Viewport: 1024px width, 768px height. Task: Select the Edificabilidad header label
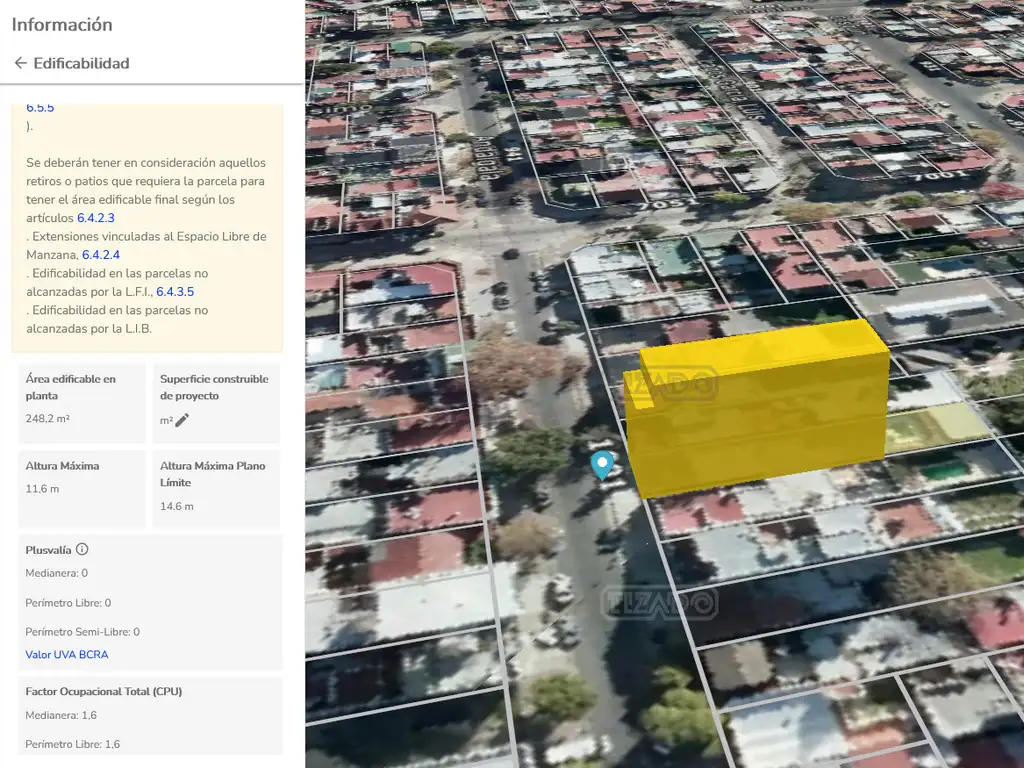tap(81, 63)
